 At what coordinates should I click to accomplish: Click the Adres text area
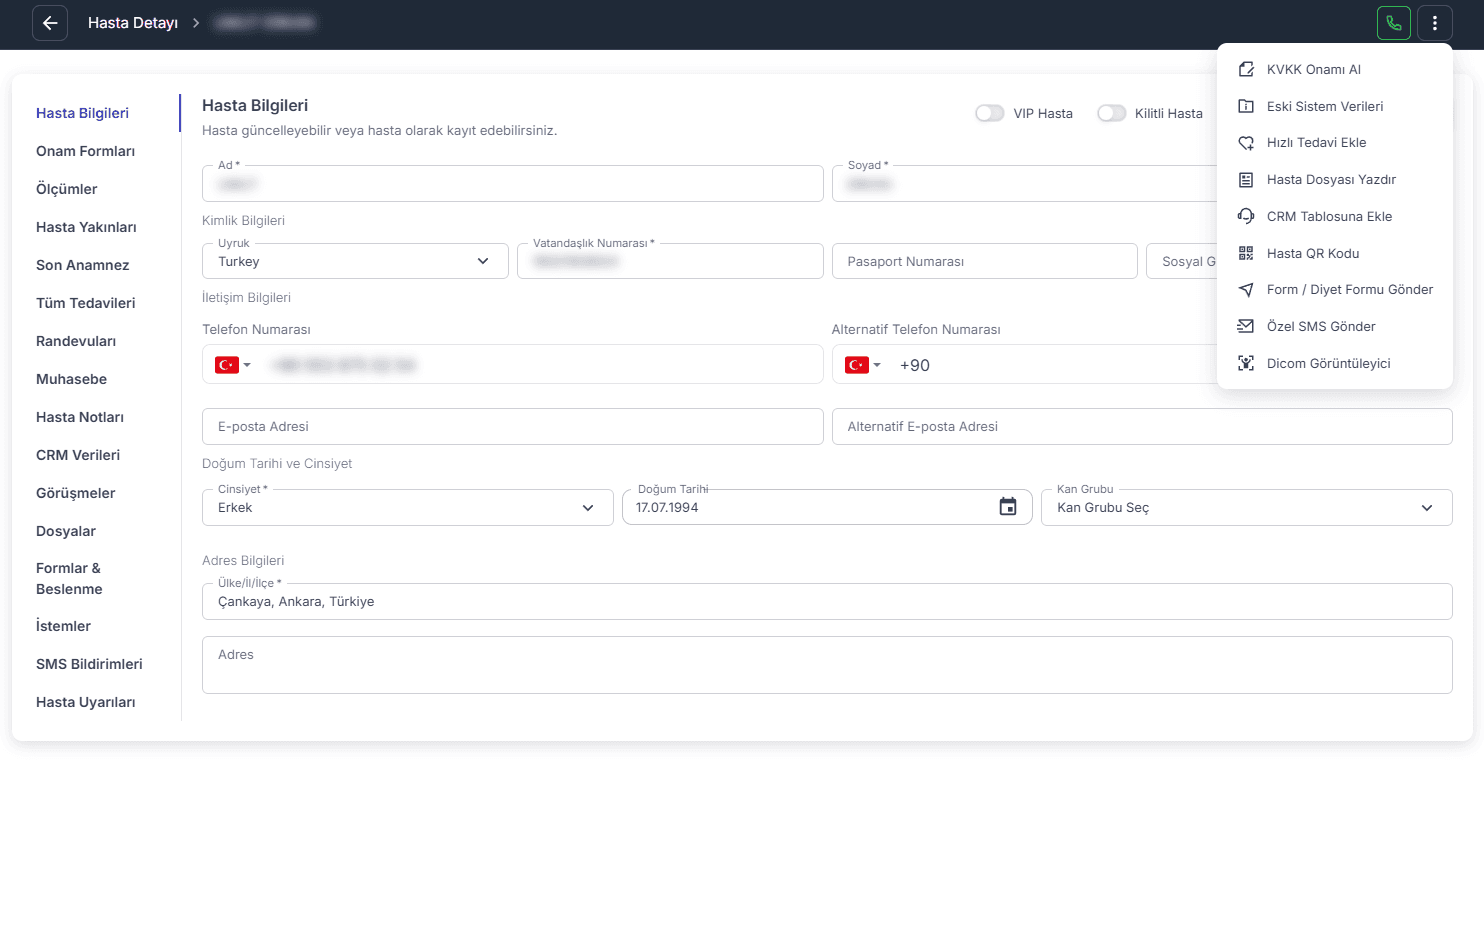tap(827, 665)
